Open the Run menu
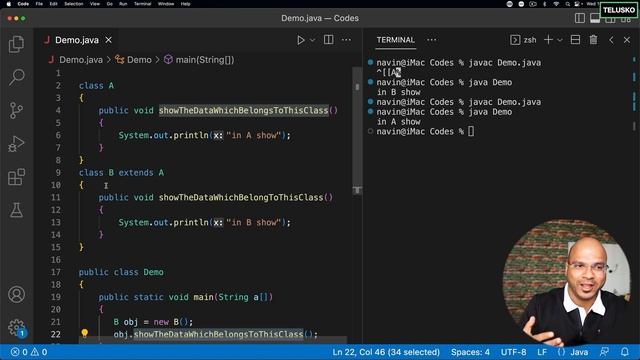Viewport: 640px width, 360px height. pyautogui.click(x=123, y=4)
